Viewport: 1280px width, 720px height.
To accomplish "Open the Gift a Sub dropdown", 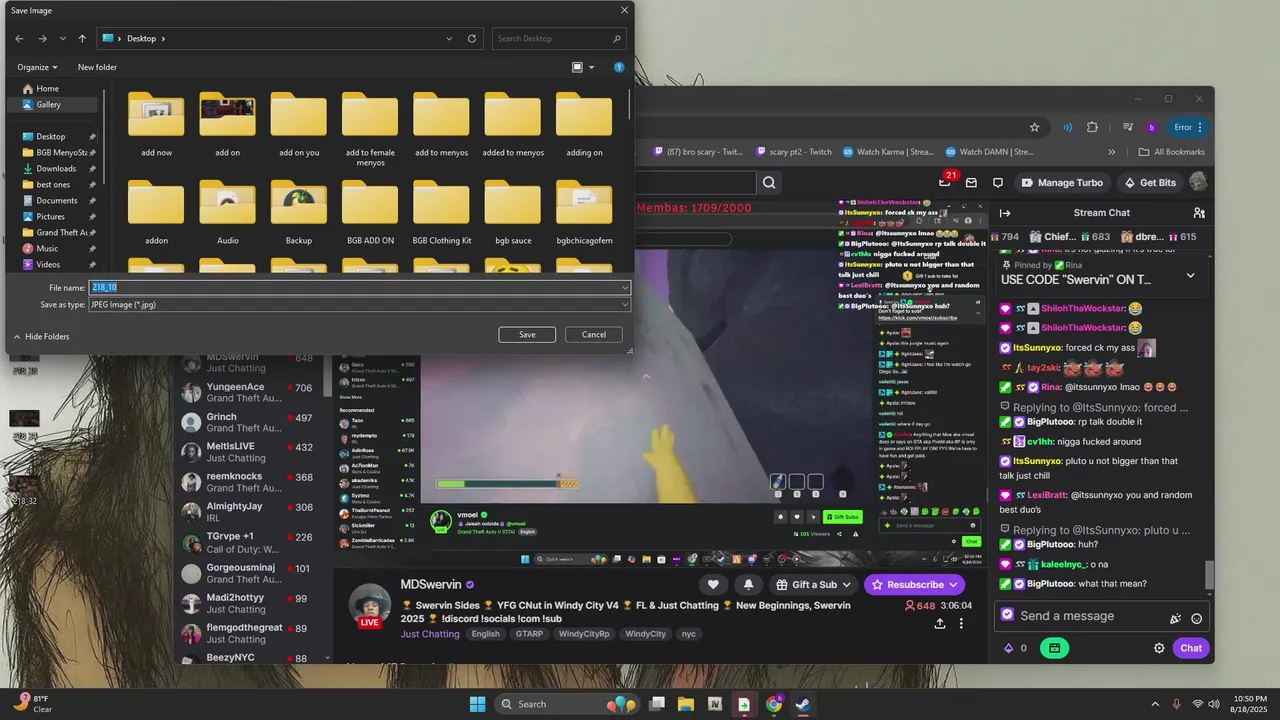I will [814, 585].
